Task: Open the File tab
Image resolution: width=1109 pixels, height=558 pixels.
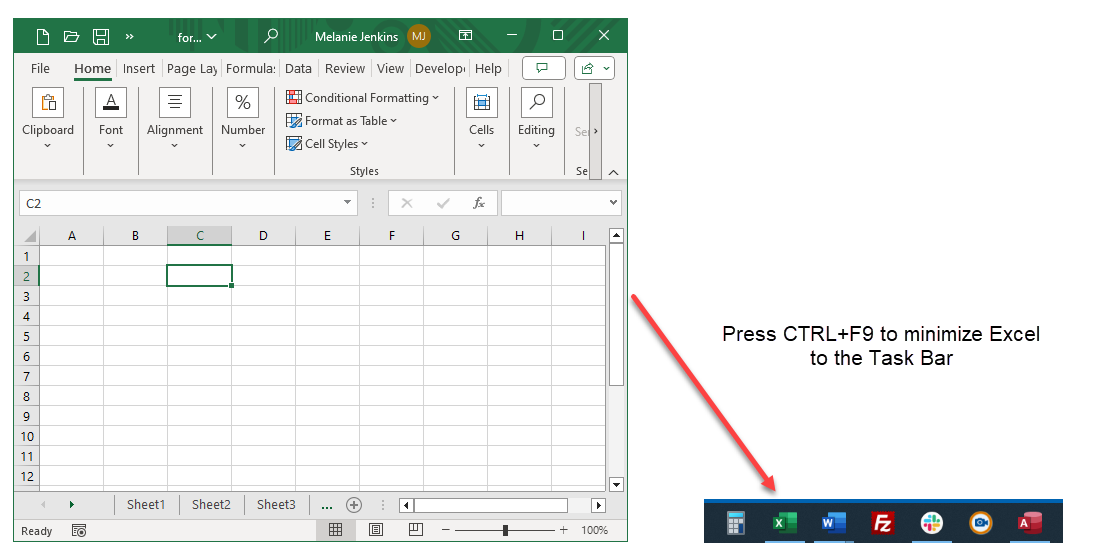Action: point(40,69)
